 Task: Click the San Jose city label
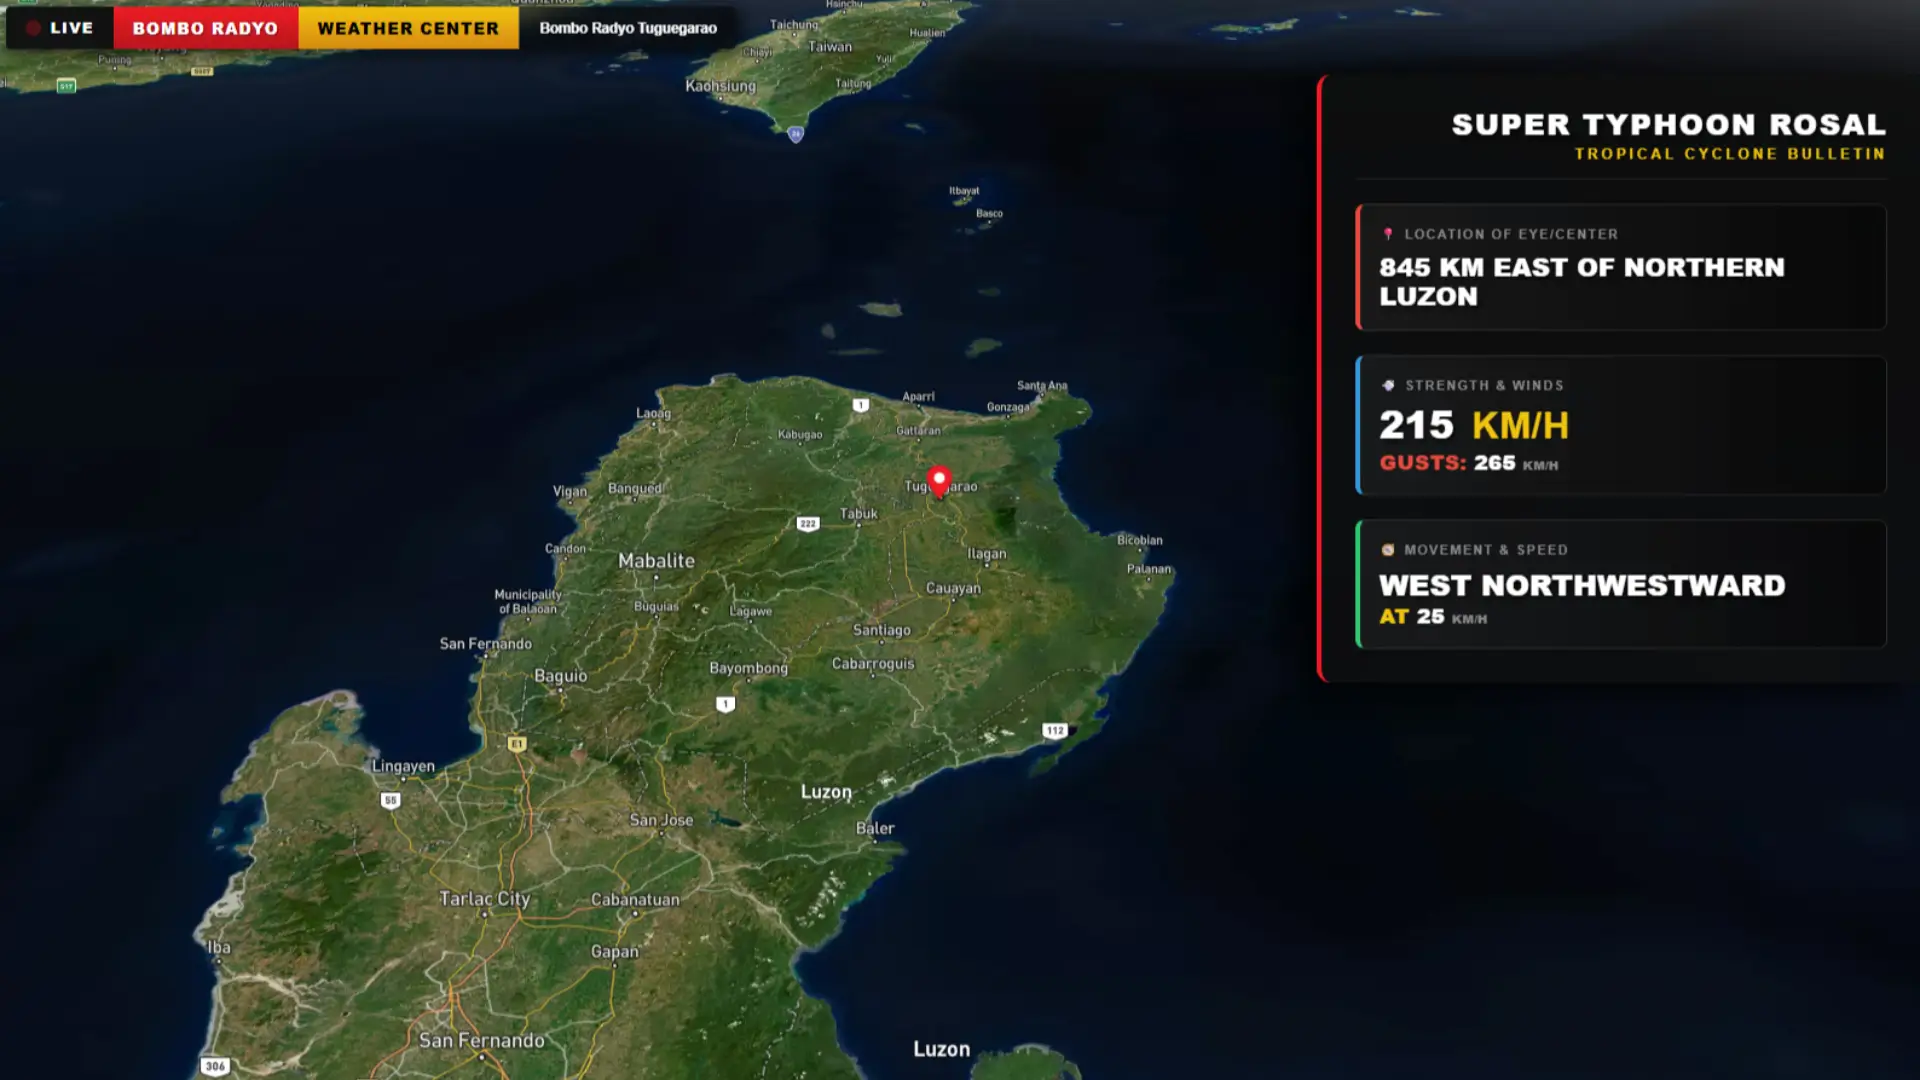coord(661,820)
